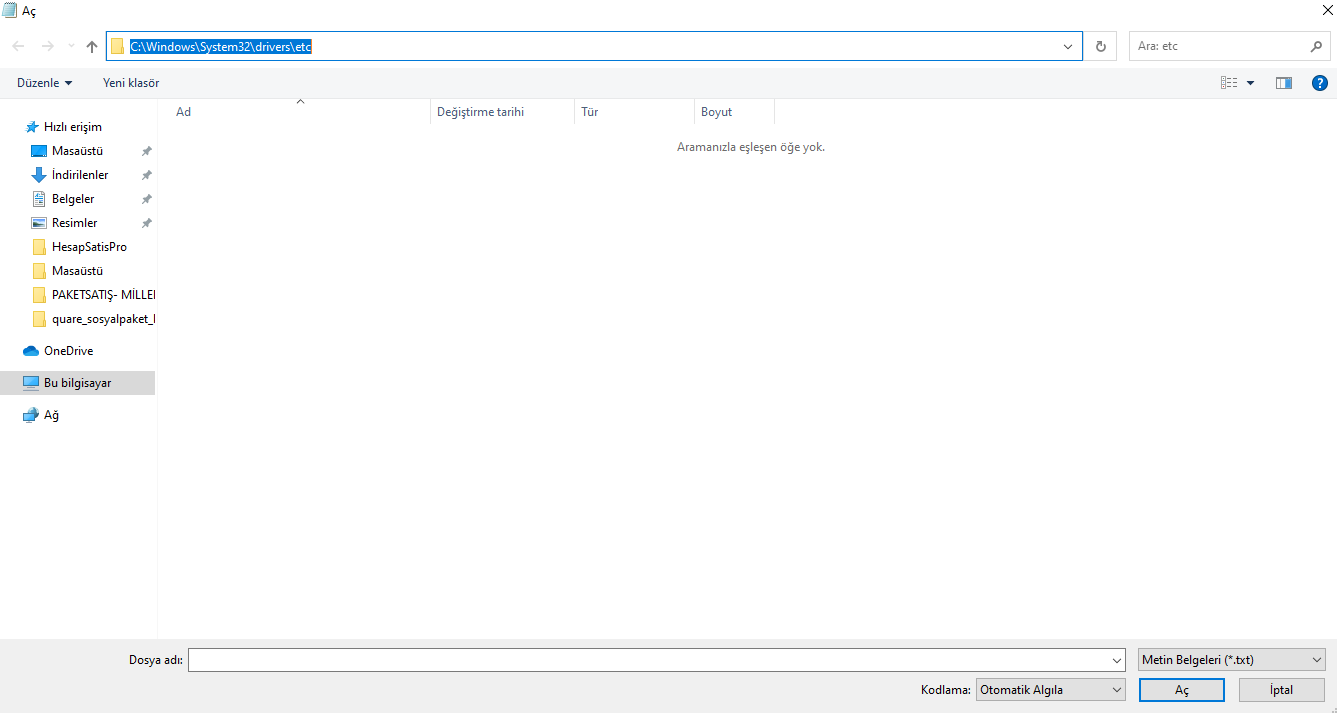Open the Düzenle menu
Image resolution: width=1337 pixels, height=713 pixels.
[45, 83]
